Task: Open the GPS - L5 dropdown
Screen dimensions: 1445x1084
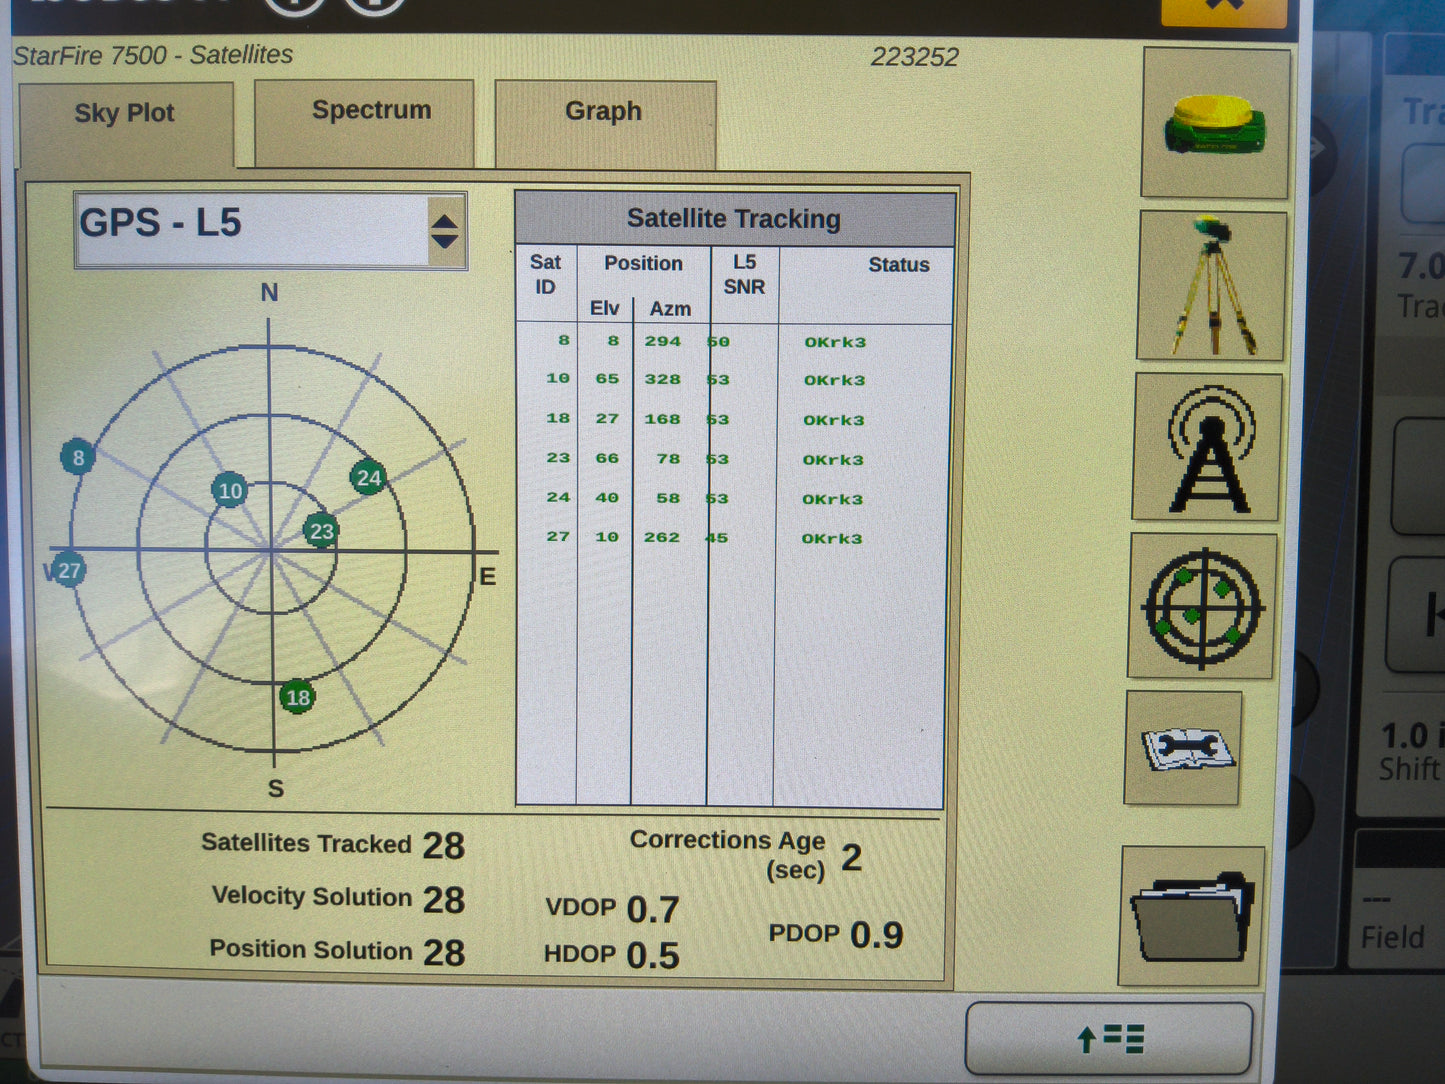Action: point(270,230)
